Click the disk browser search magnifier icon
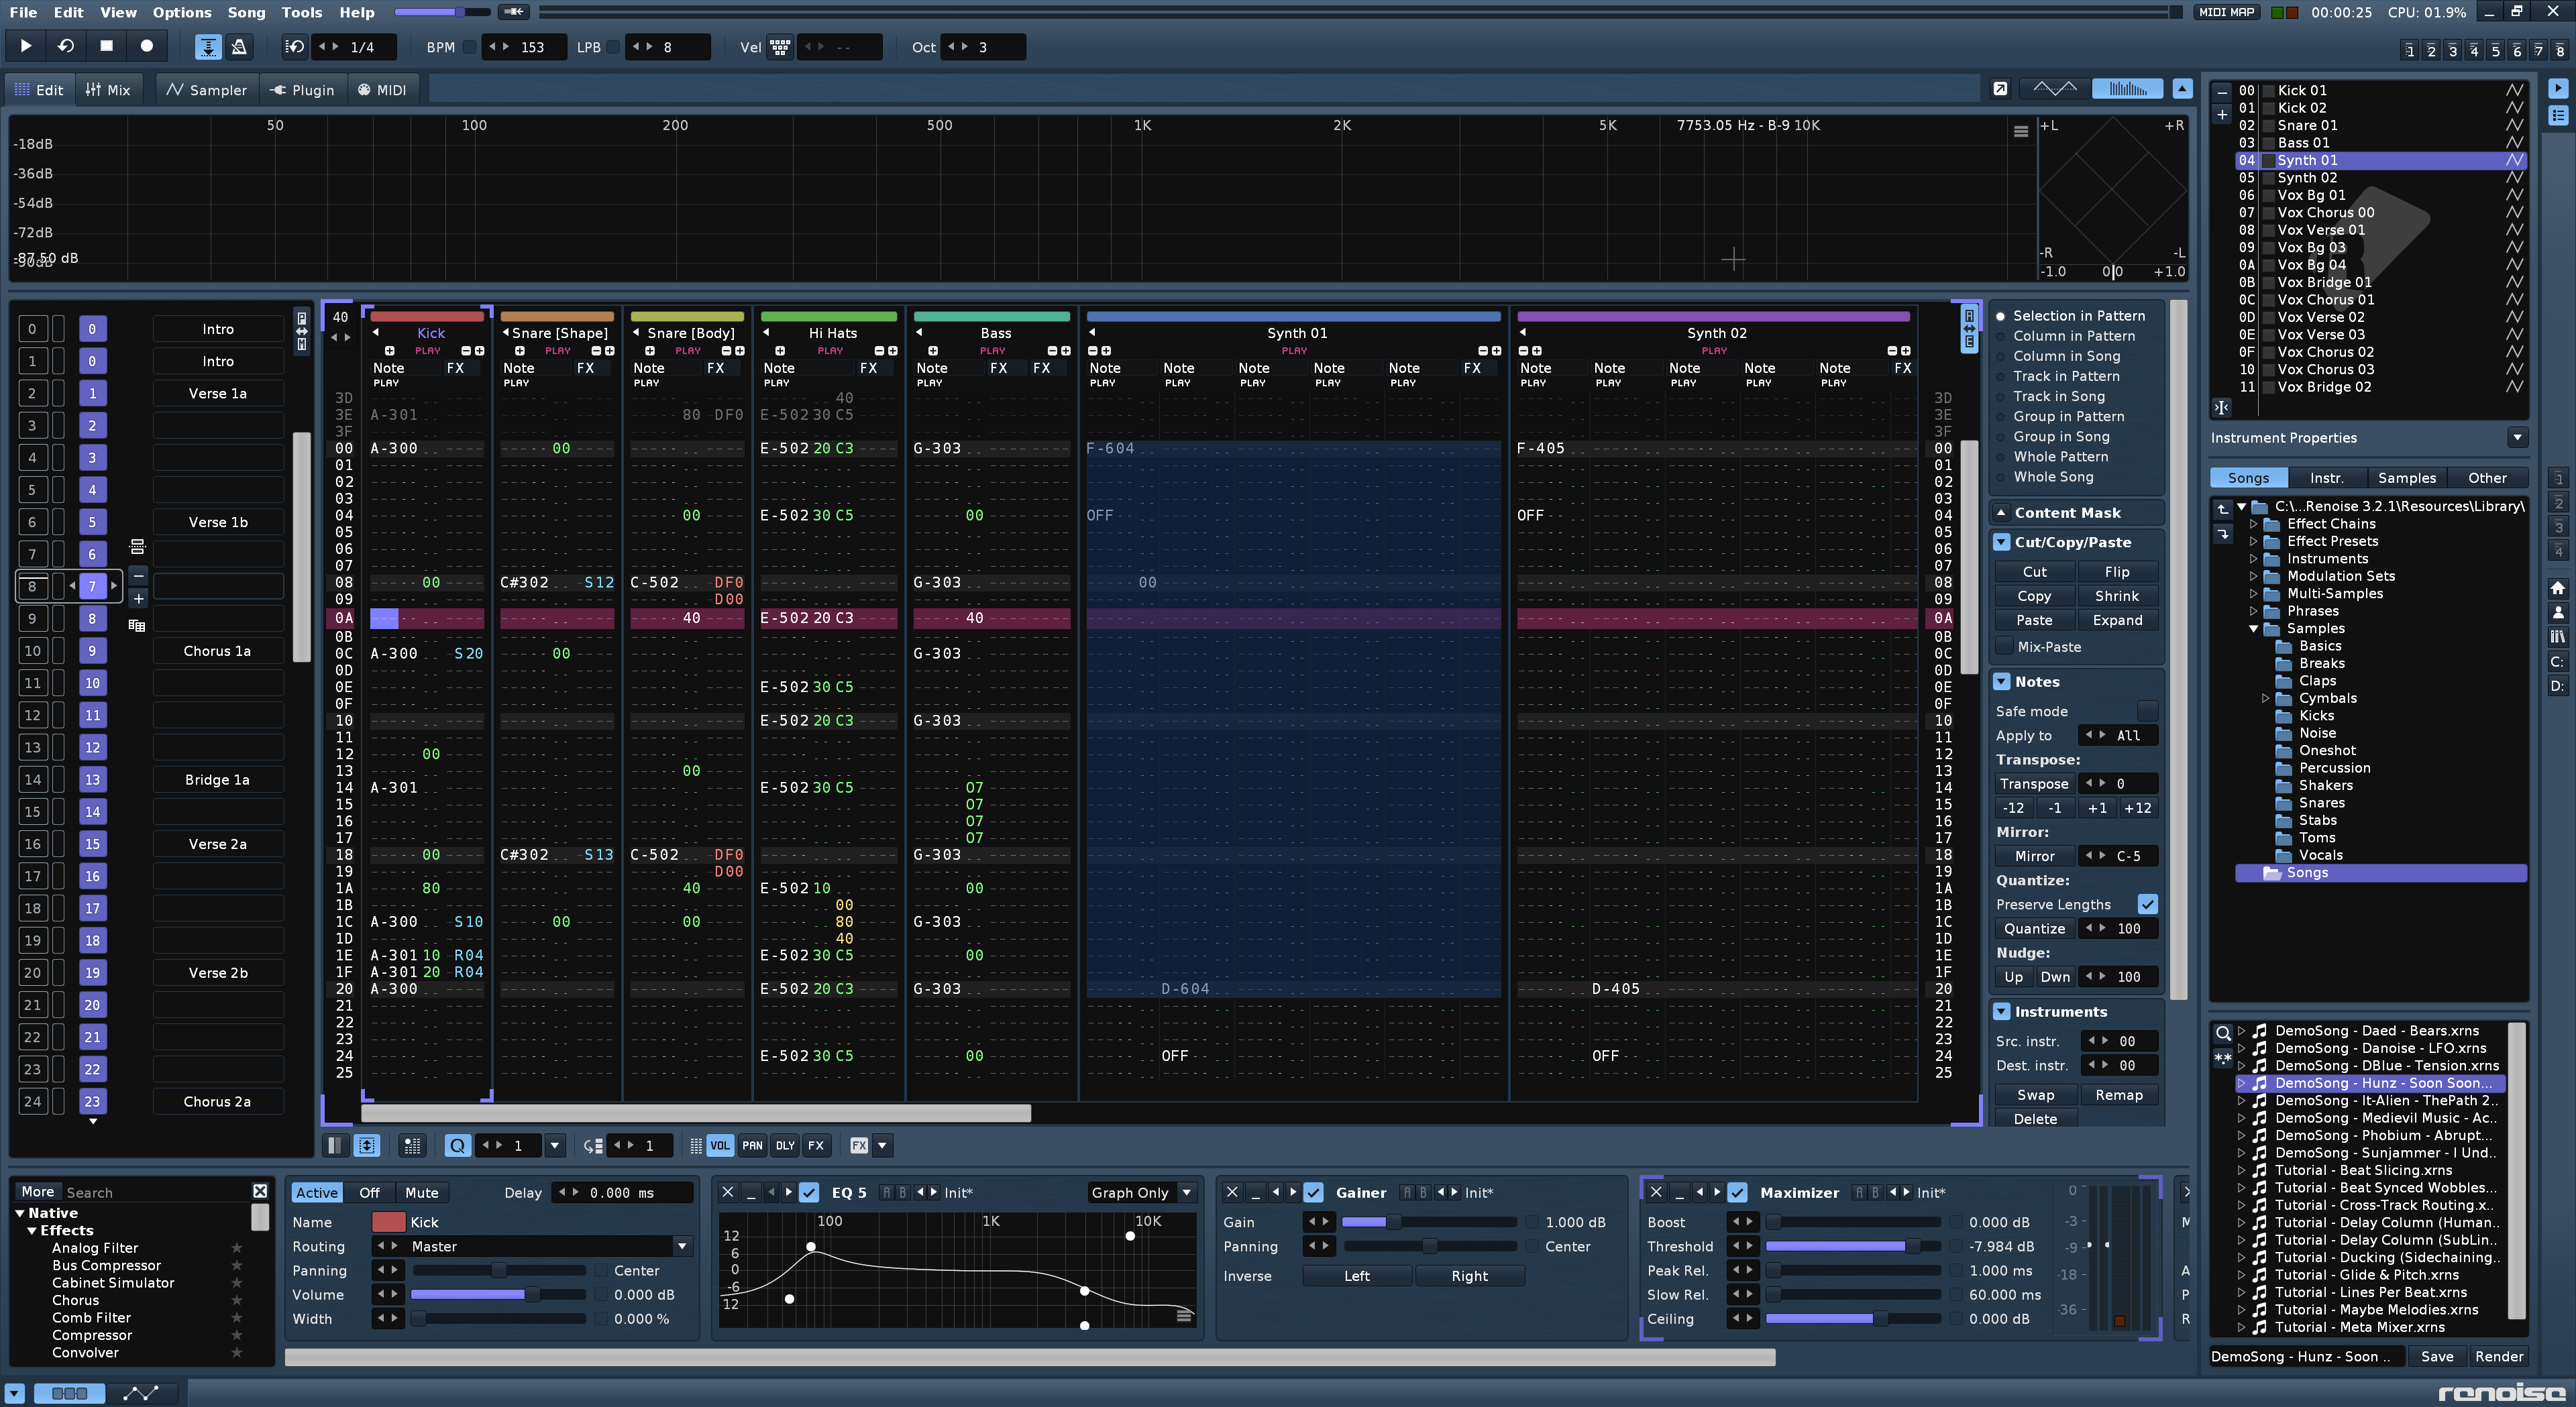Image resolution: width=2576 pixels, height=1407 pixels. coord(2222,1033)
